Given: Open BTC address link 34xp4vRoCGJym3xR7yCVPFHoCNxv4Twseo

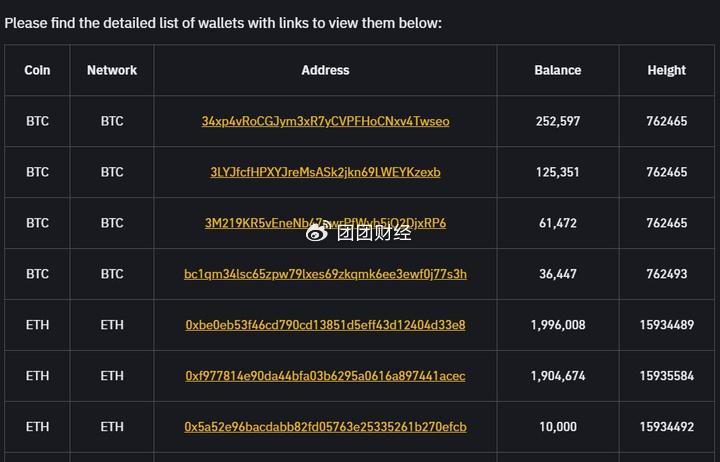Looking at the screenshot, I should click(325, 121).
